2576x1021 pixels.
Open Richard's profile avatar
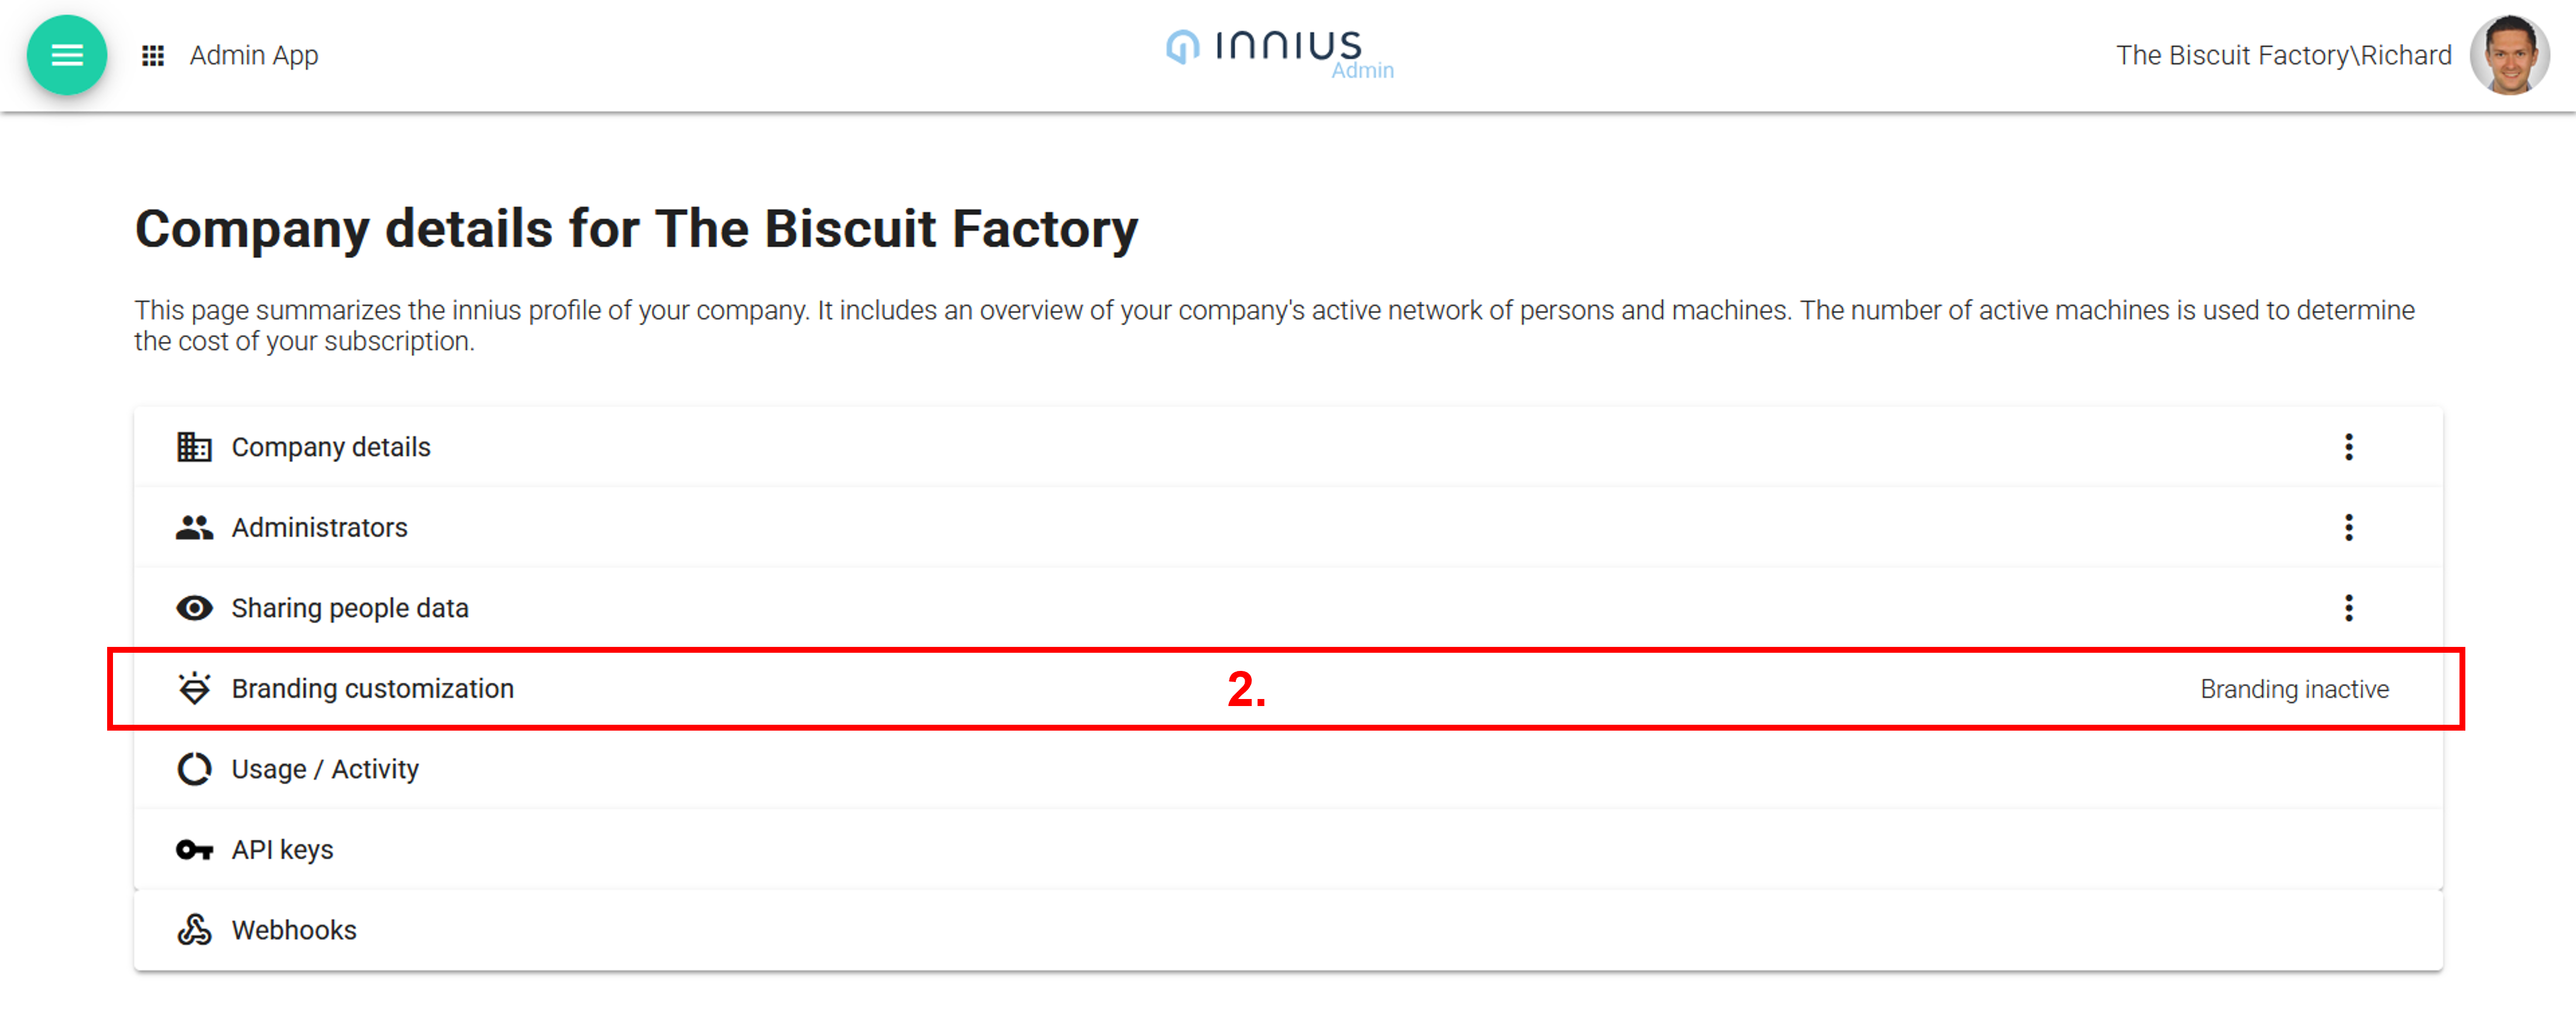(2508, 55)
